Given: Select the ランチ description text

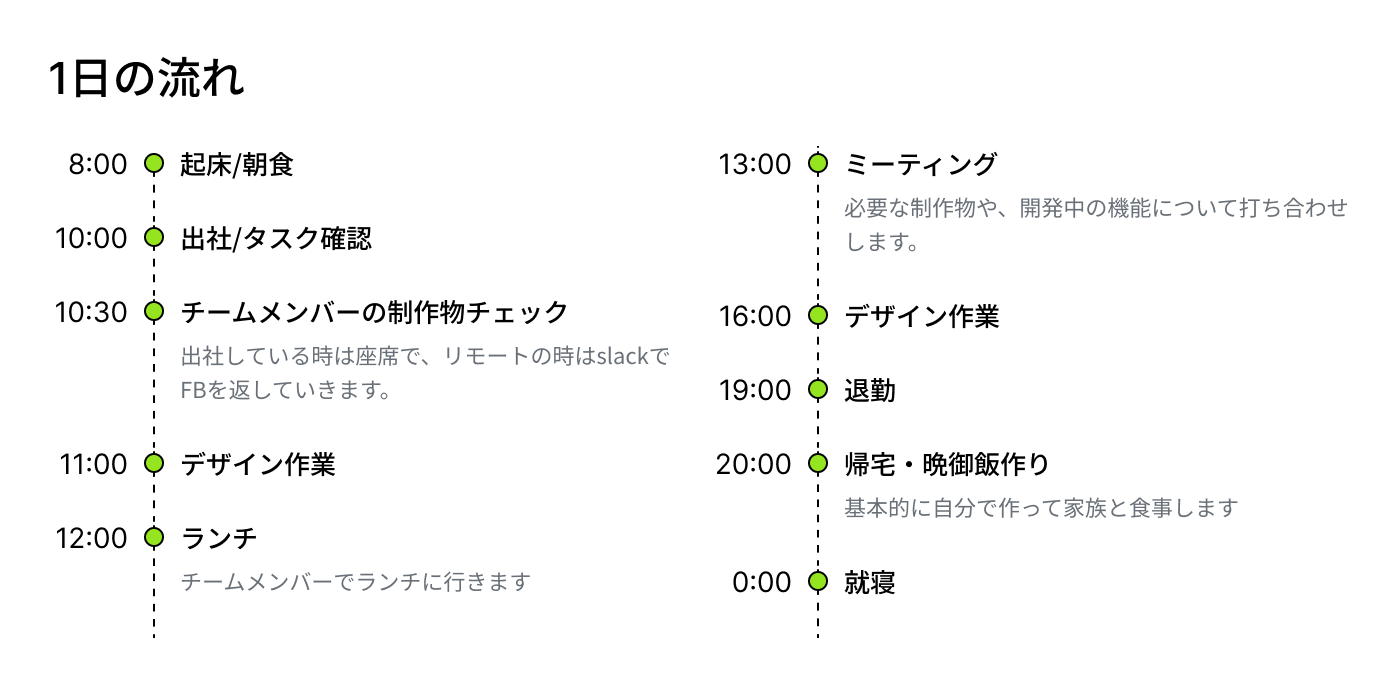Looking at the screenshot, I should (355, 582).
